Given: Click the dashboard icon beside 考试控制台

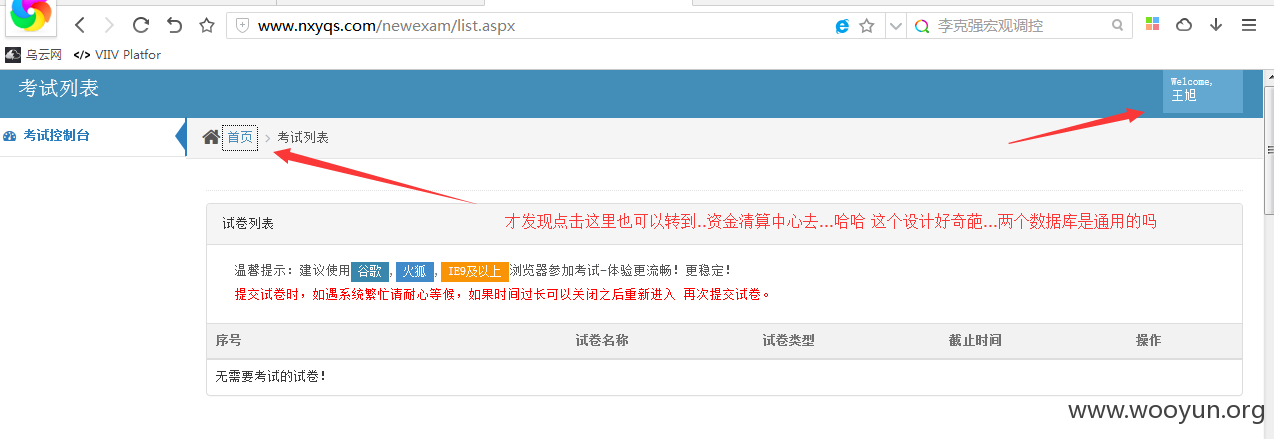Looking at the screenshot, I should [10, 136].
